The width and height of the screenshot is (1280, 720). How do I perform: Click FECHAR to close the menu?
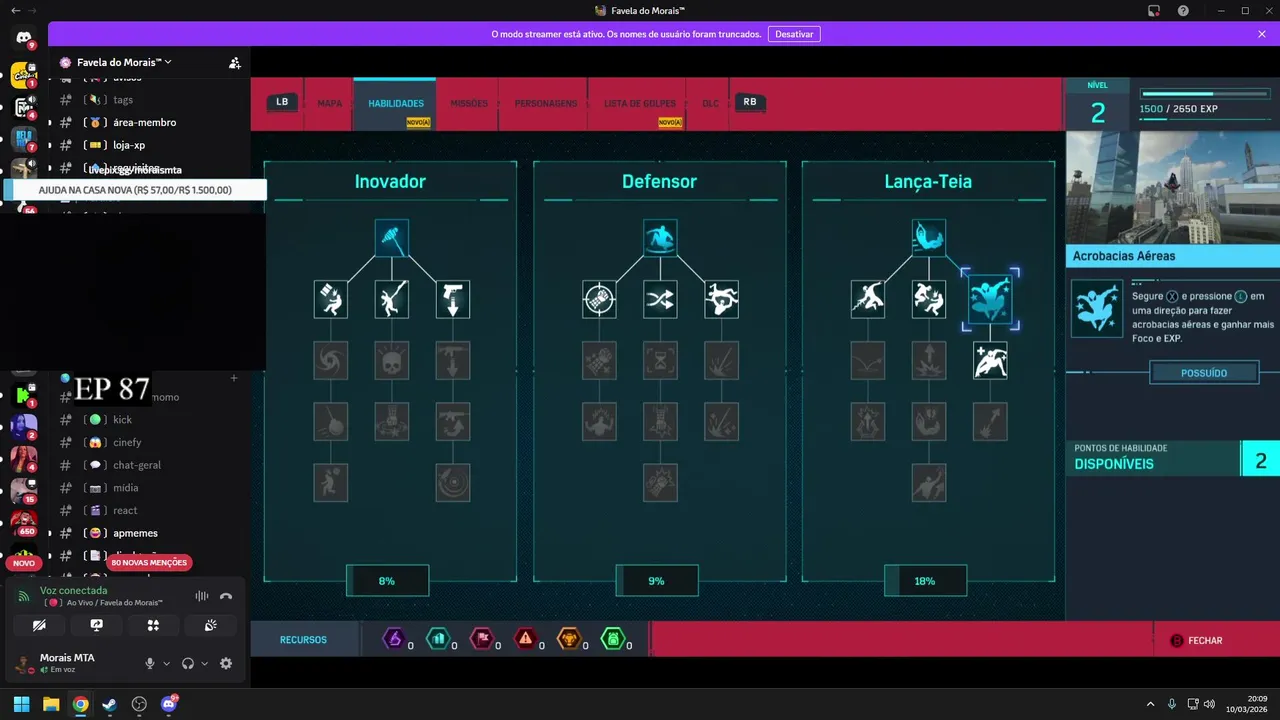coord(1197,641)
